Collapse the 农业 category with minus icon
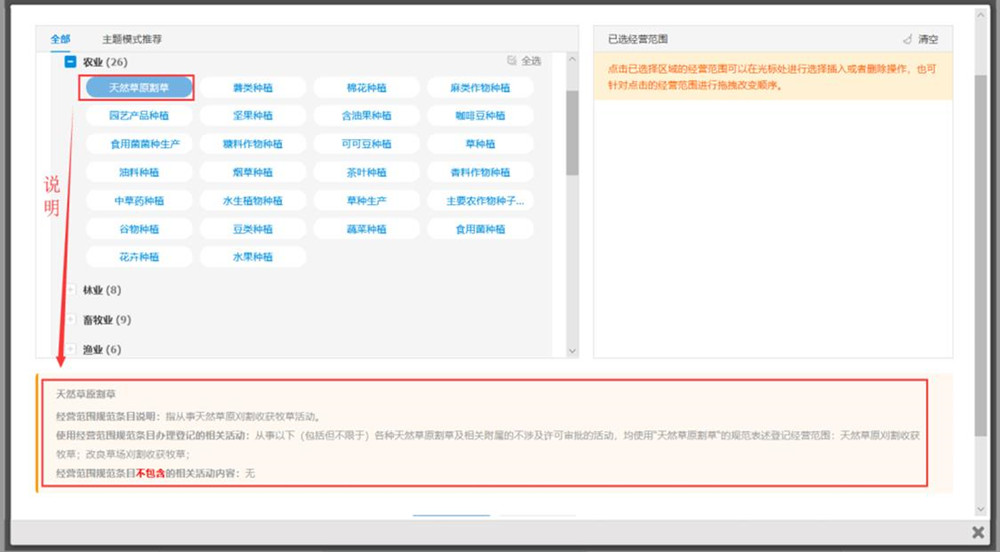Image resolution: width=1000 pixels, height=552 pixels. click(71, 62)
